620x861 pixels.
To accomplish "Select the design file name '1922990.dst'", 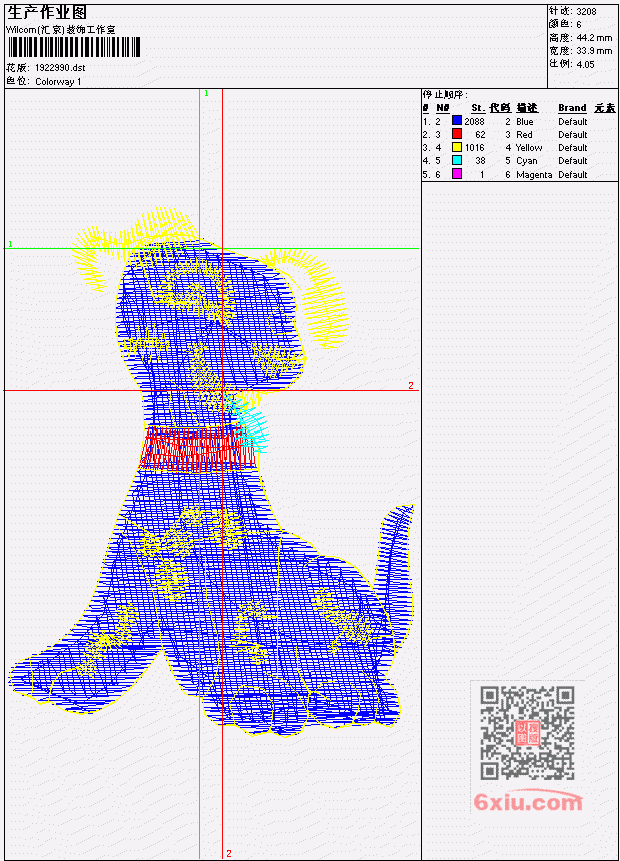I will tap(60, 68).
